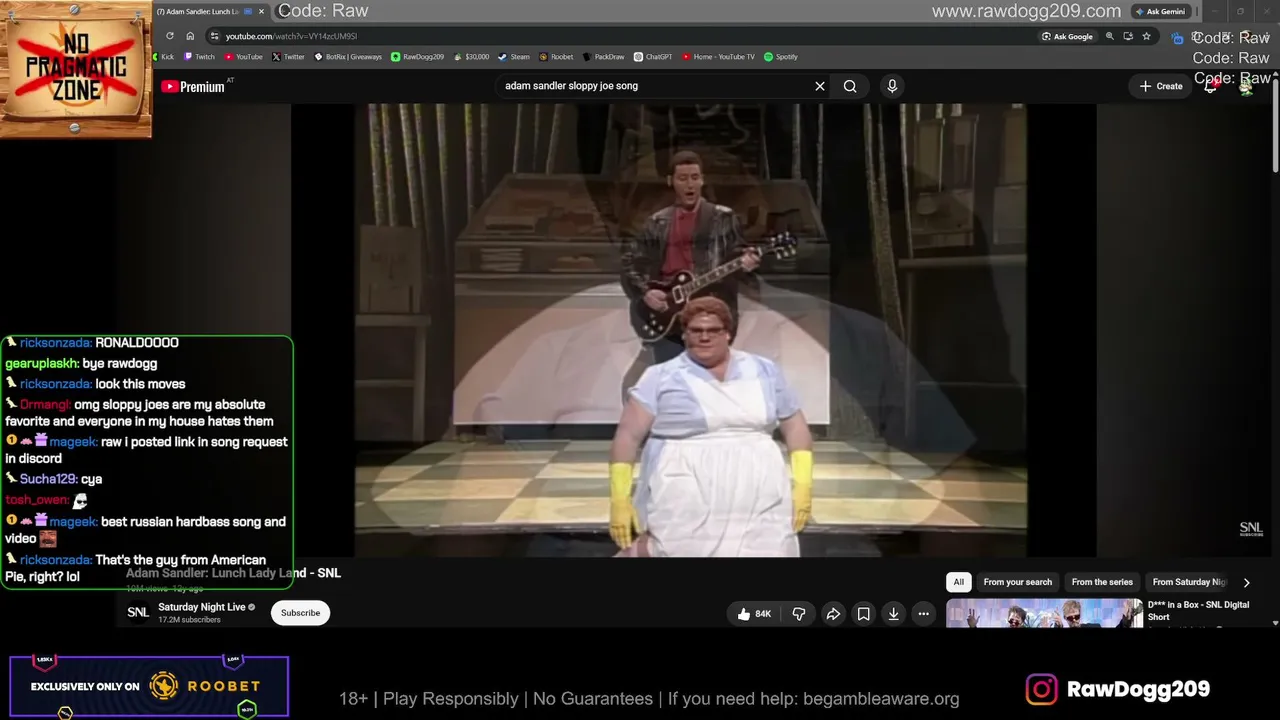
Task: Open the $30,000 bookmark
Action: pos(472,57)
